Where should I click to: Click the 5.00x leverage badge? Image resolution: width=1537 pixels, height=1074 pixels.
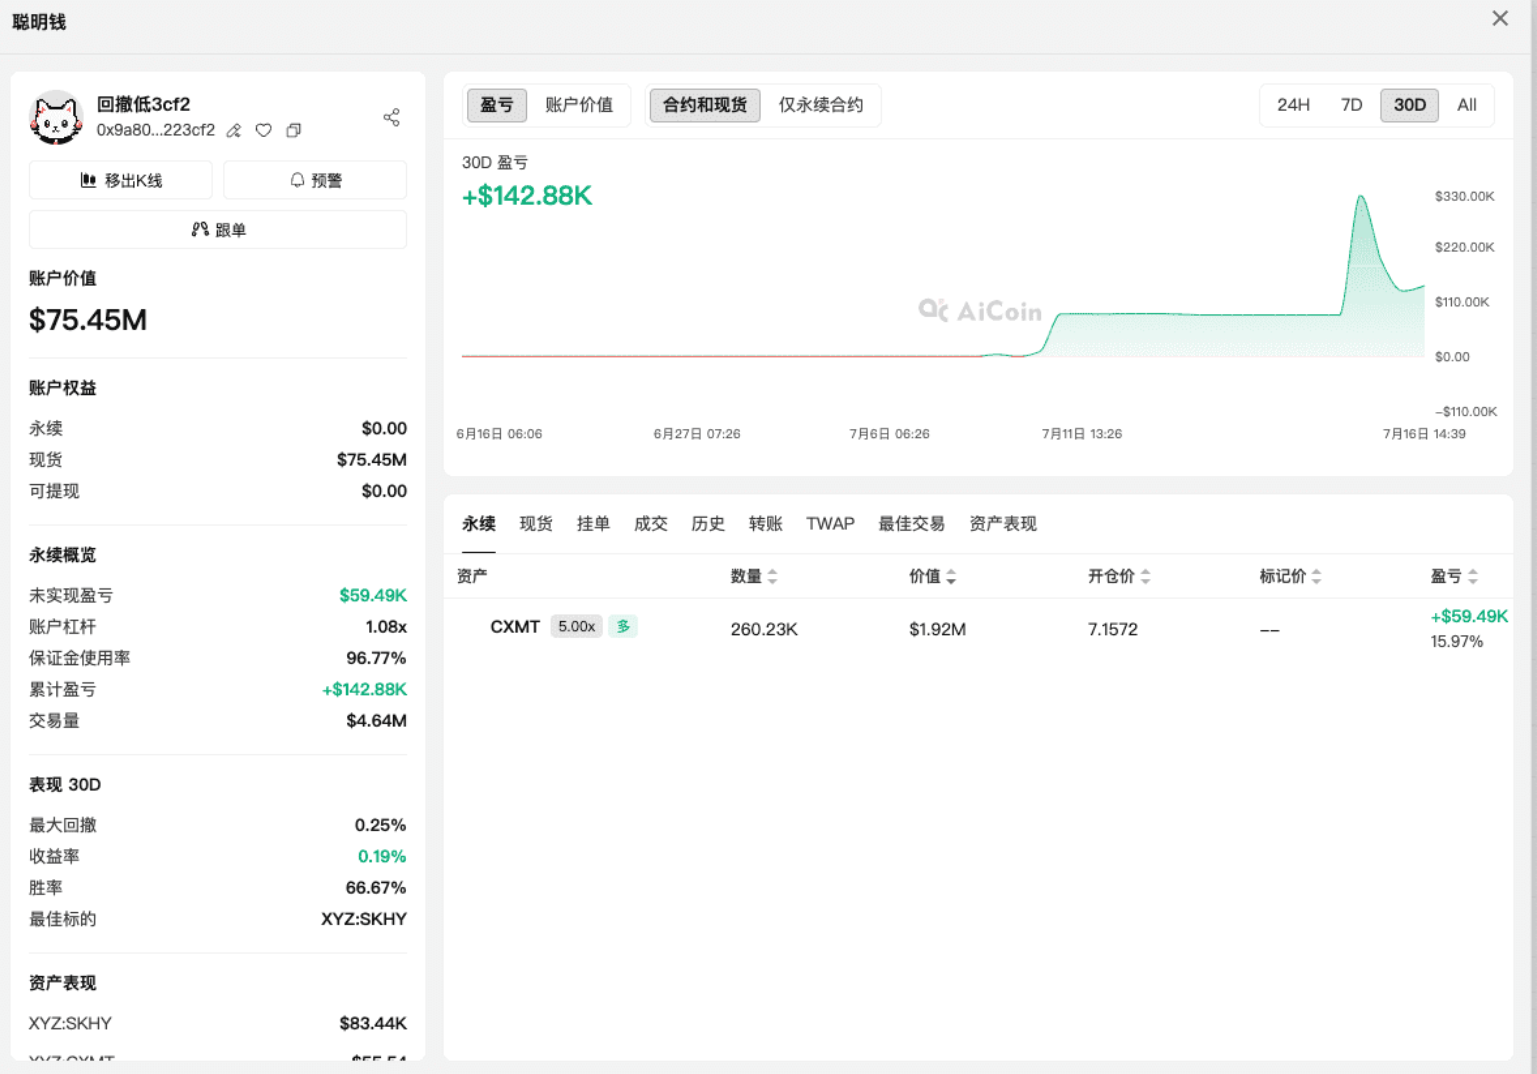tap(576, 627)
